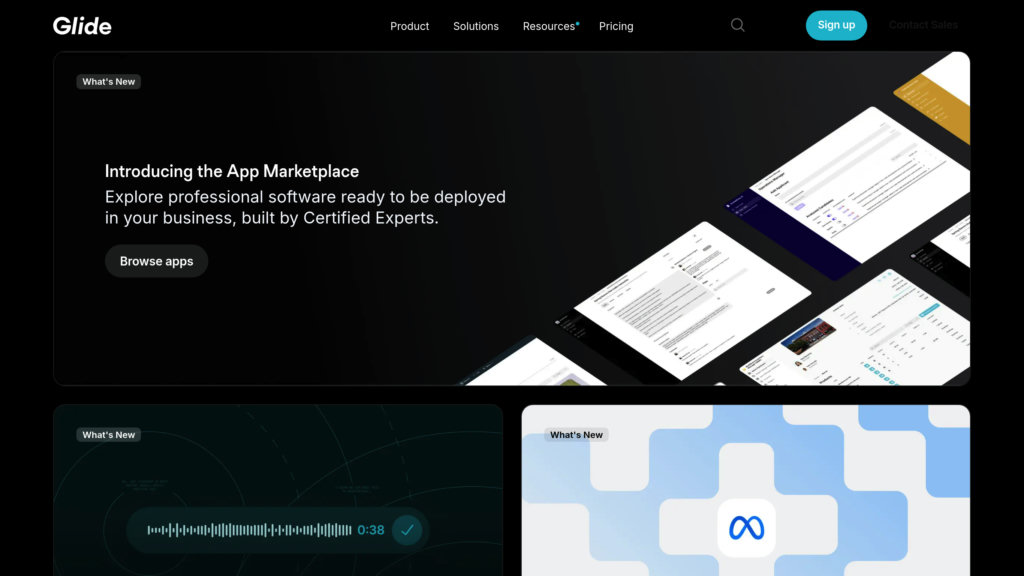Open the Resources dropdown

pos(548,26)
